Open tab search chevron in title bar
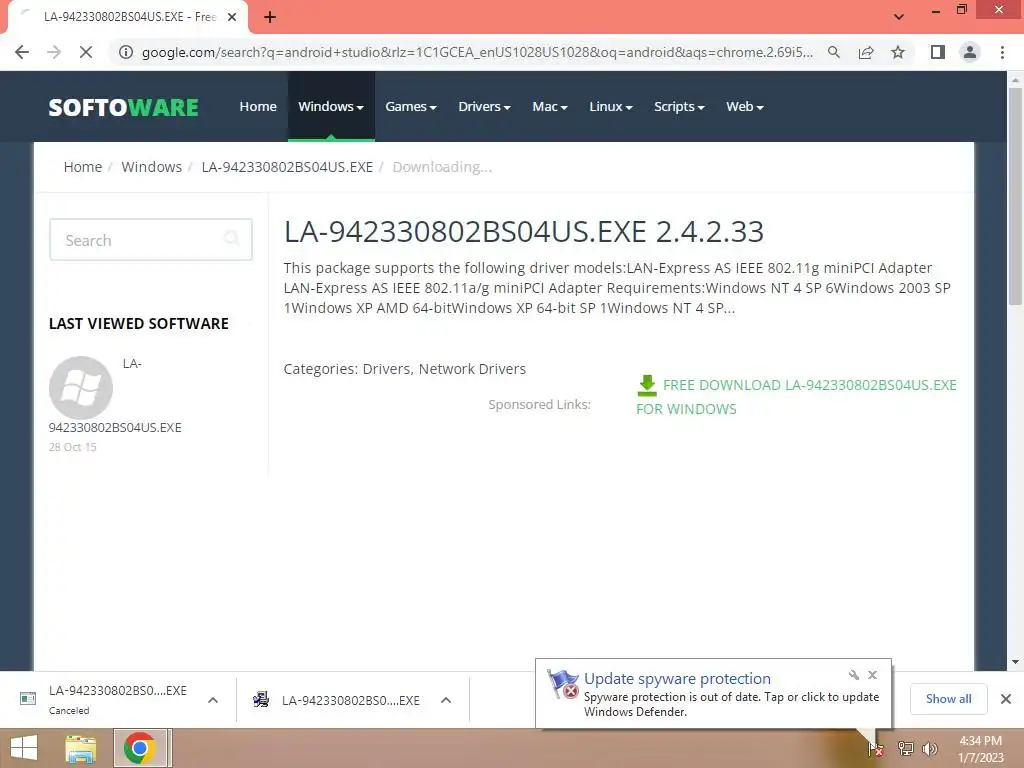This screenshot has height=768, width=1024. [x=899, y=16]
